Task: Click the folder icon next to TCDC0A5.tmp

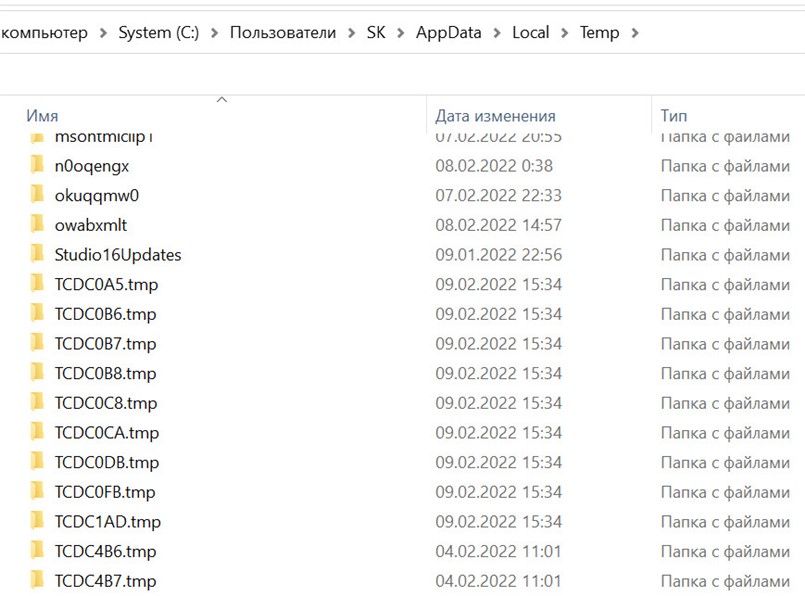Action: pos(38,284)
